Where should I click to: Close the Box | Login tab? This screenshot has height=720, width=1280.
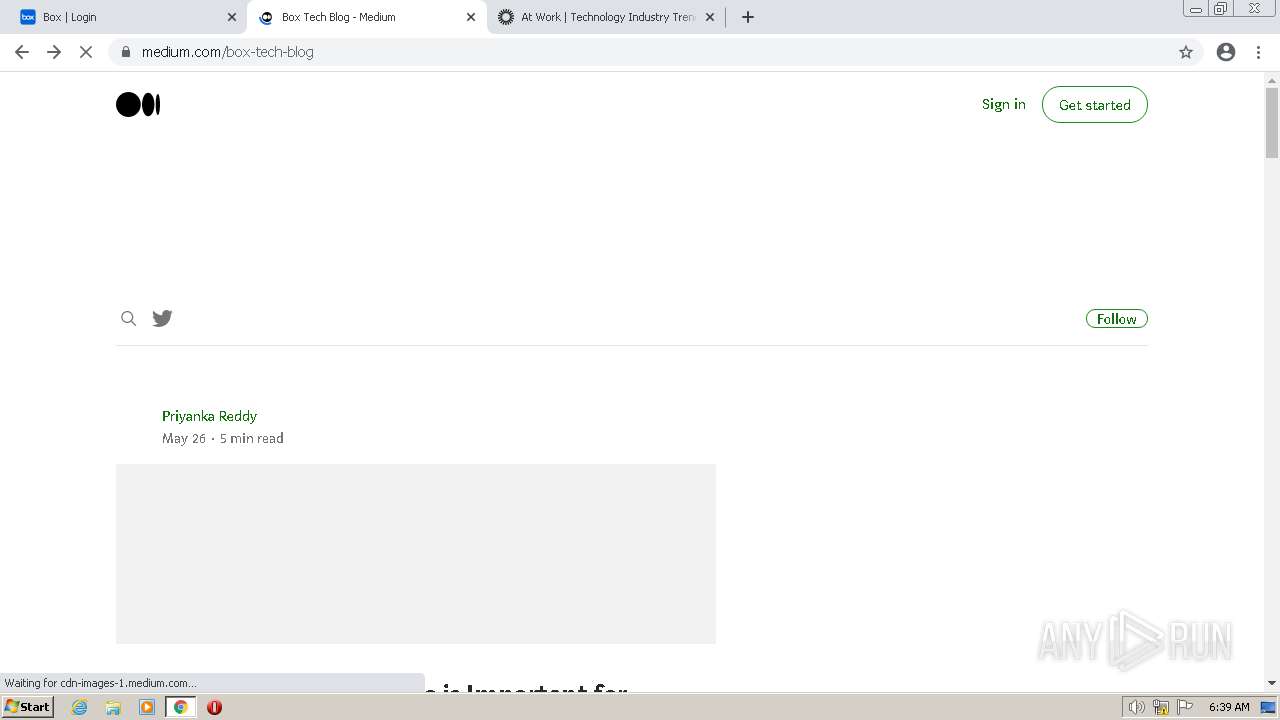[x=232, y=17]
